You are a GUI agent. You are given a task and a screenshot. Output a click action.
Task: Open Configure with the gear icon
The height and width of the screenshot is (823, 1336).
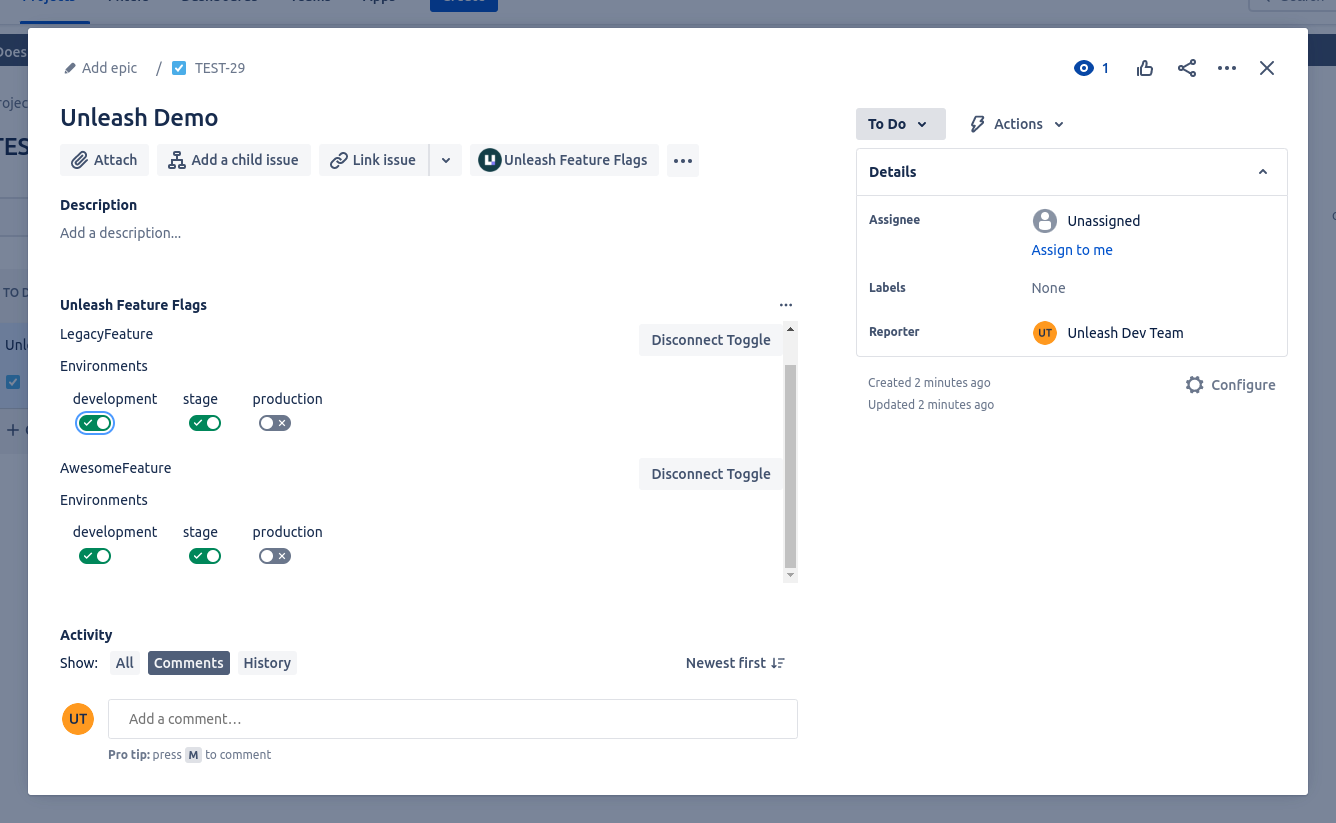click(1230, 385)
